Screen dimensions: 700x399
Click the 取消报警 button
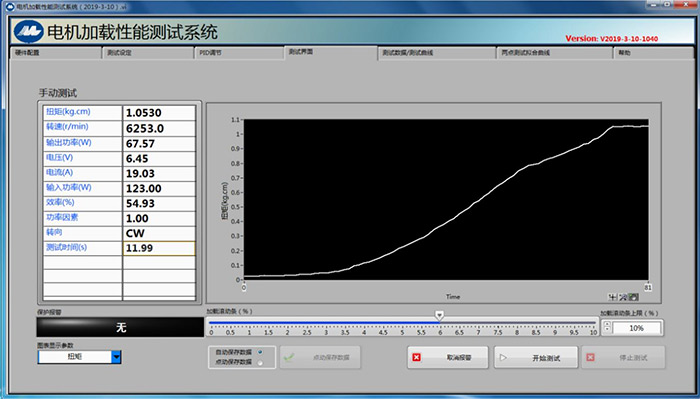click(x=448, y=357)
